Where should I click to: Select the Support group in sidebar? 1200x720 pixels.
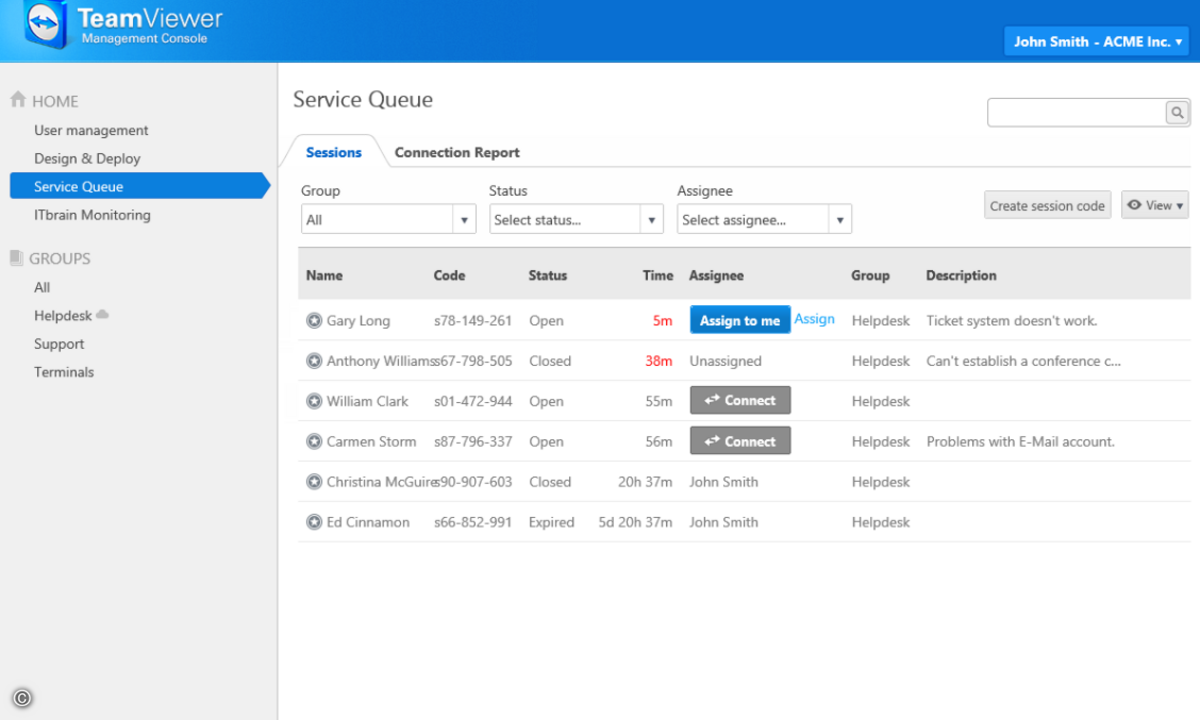pos(59,344)
